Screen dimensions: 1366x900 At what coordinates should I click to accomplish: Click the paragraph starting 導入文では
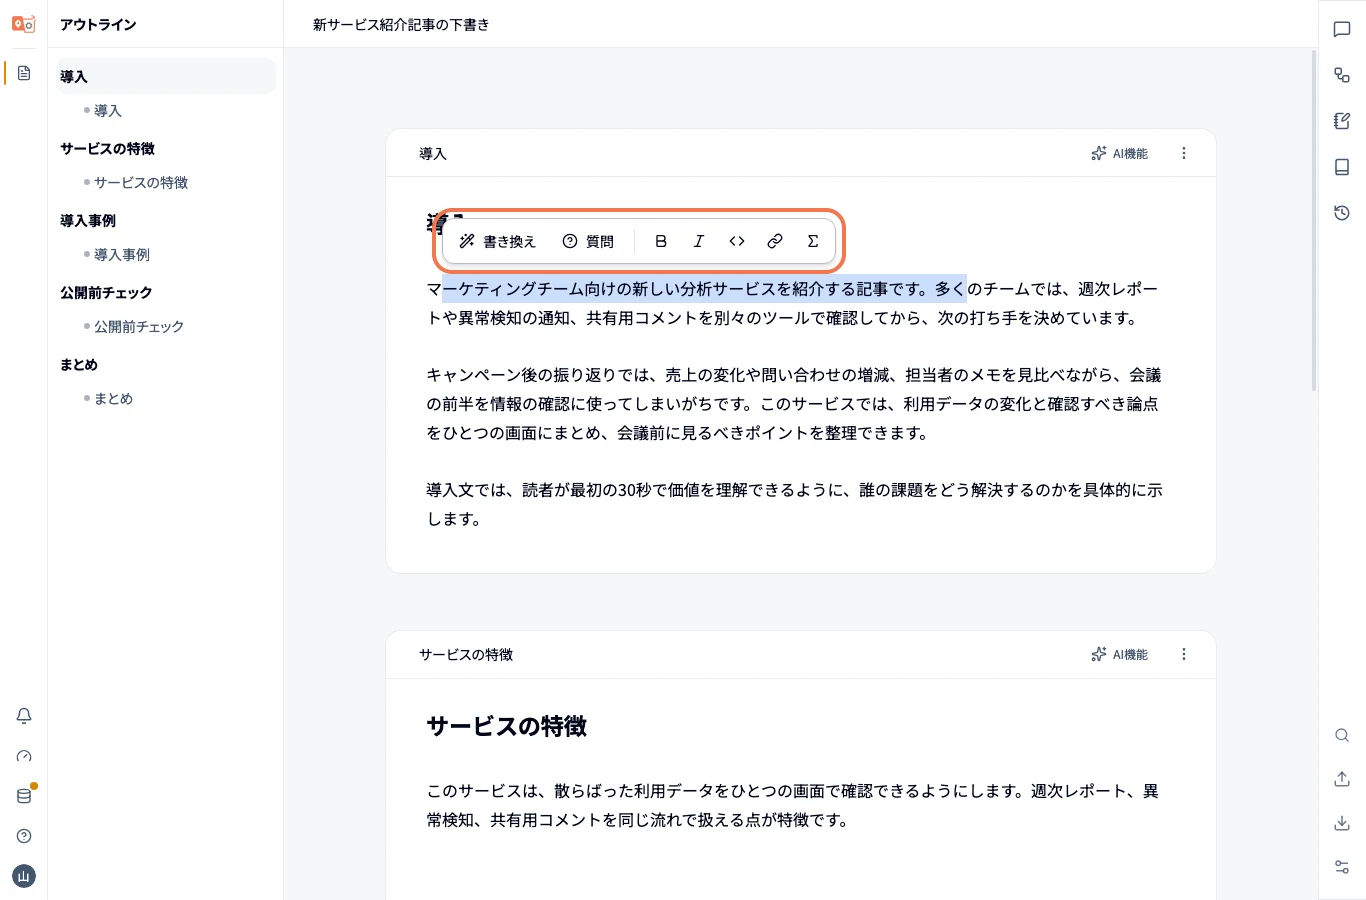coord(794,504)
